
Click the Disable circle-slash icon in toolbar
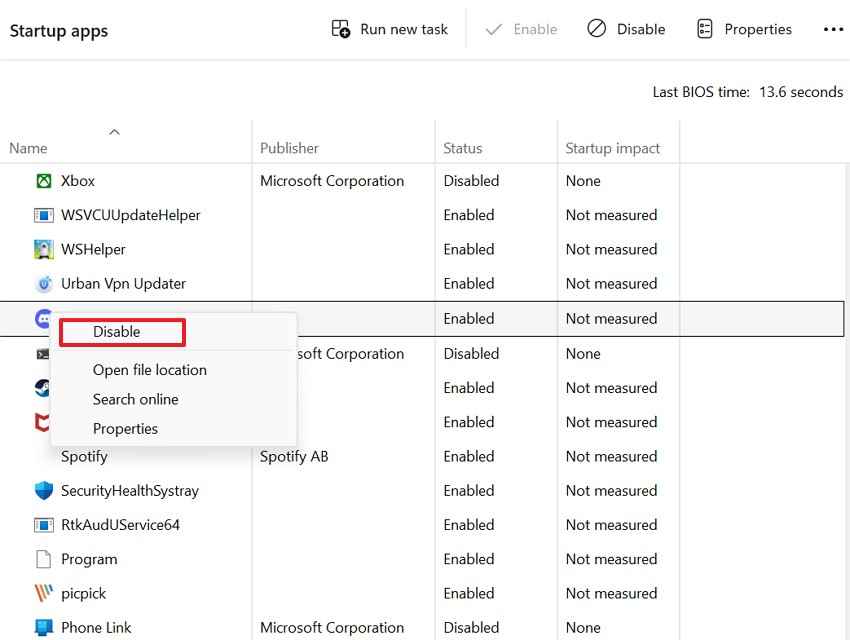click(596, 28)
